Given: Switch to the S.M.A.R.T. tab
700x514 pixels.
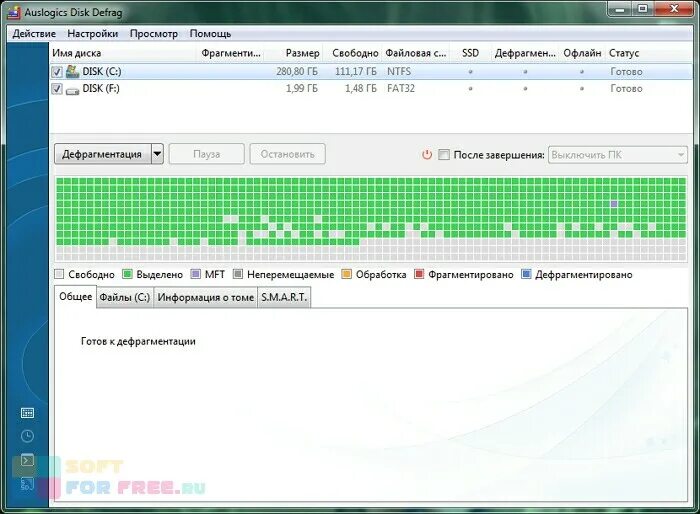Looking at the screenshot, I should 284,297.
